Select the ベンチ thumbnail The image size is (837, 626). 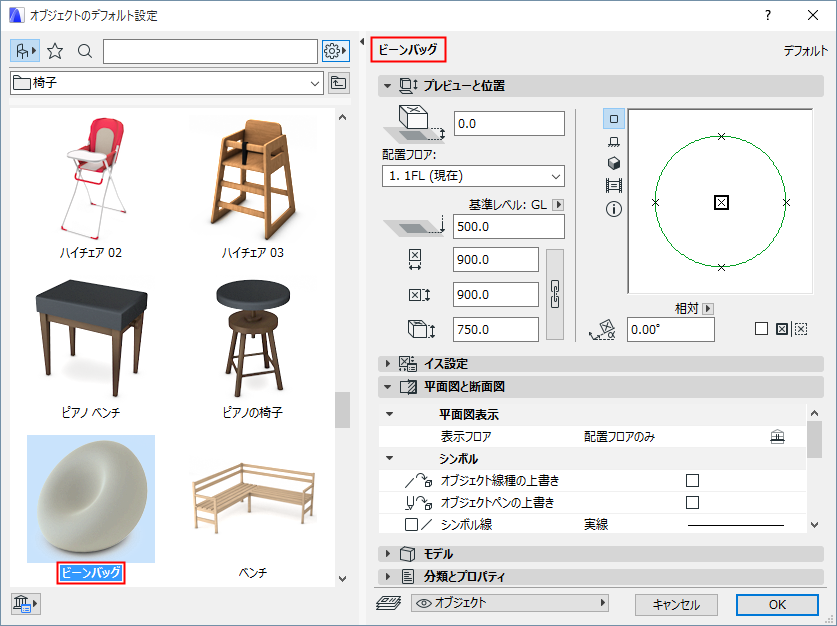click(x=252, y=498)
